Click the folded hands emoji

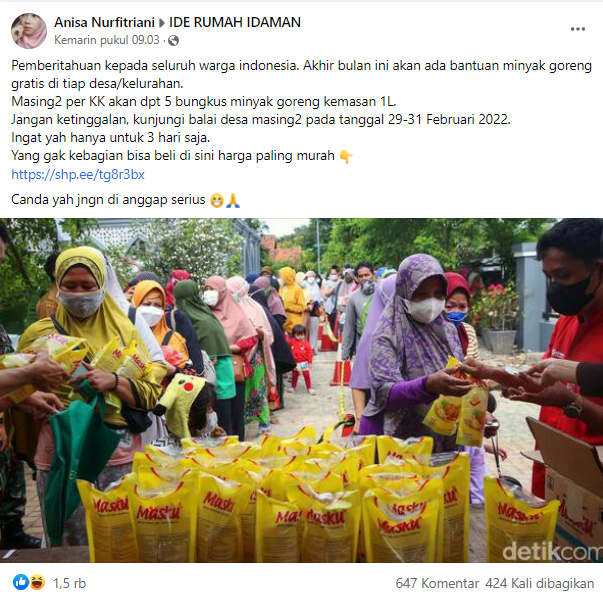(233, 200)
